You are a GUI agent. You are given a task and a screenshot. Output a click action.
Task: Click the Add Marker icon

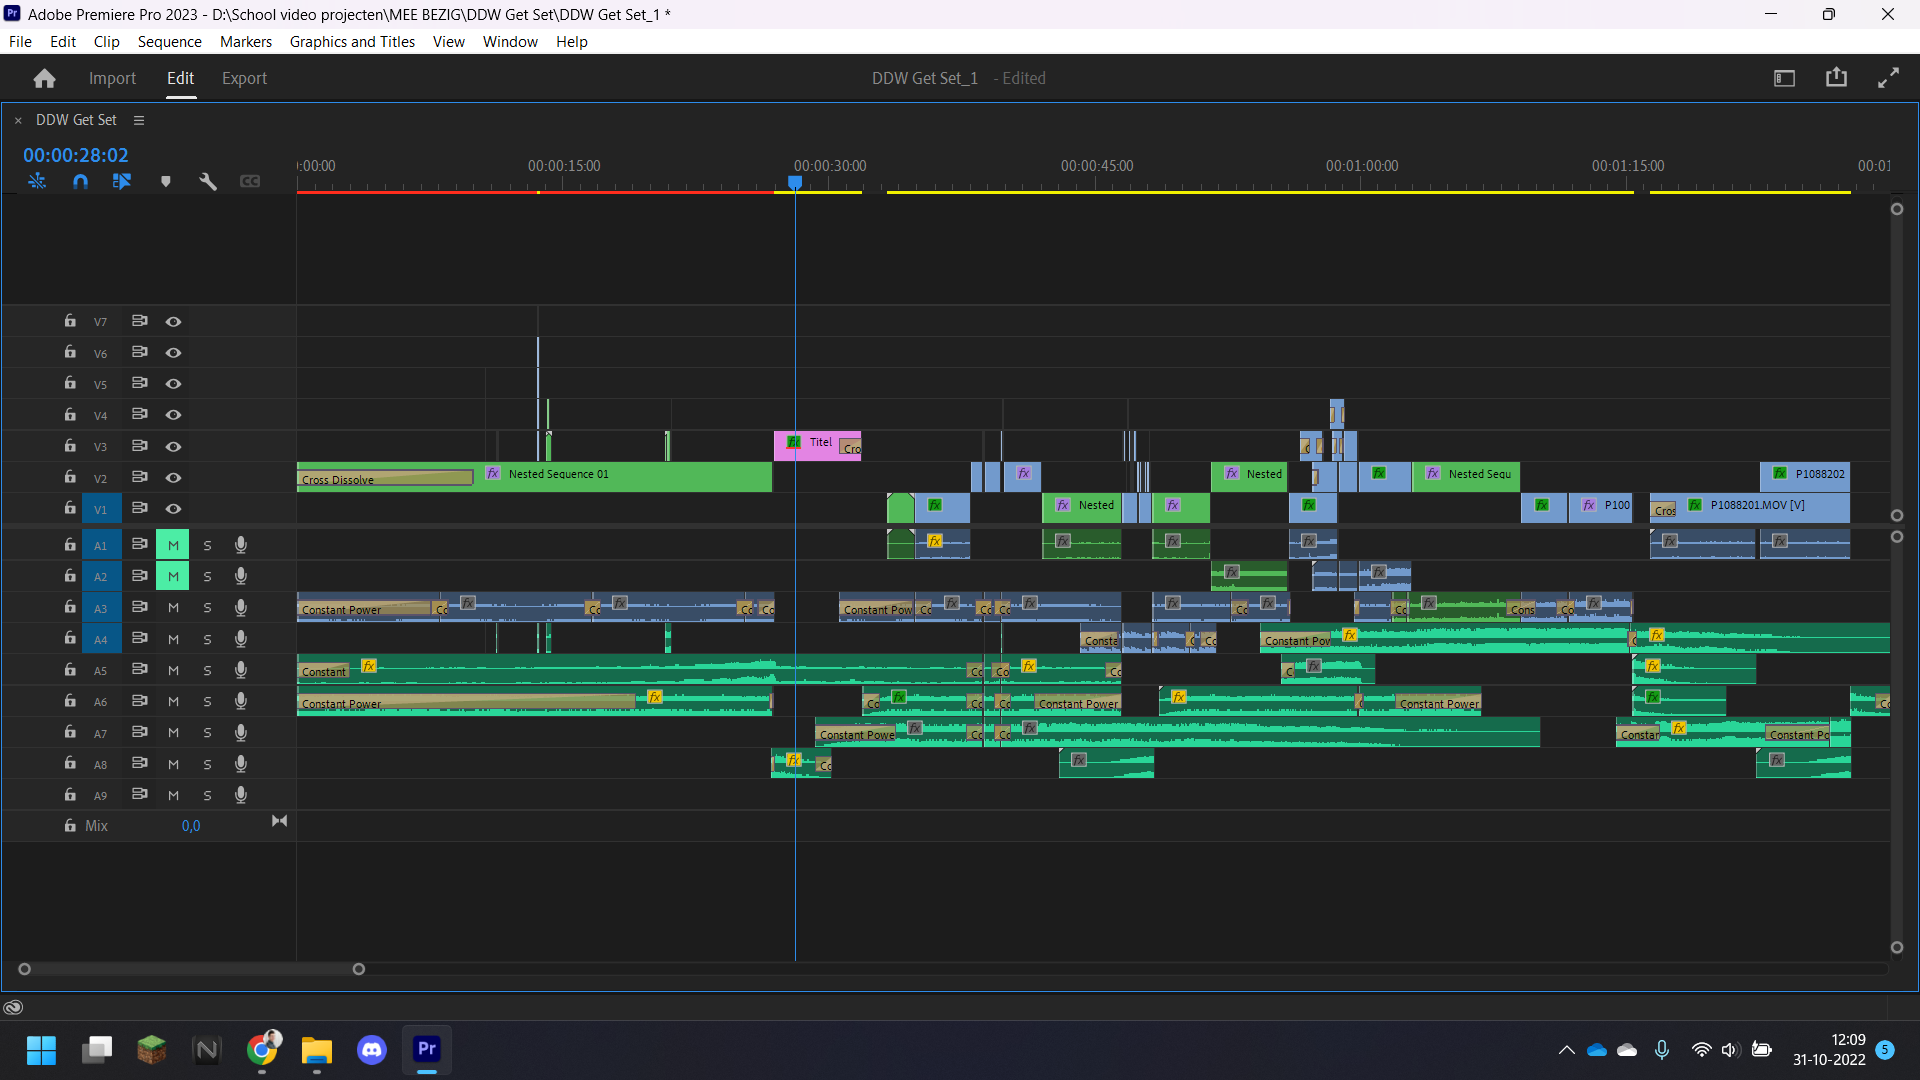pos(166,181)
